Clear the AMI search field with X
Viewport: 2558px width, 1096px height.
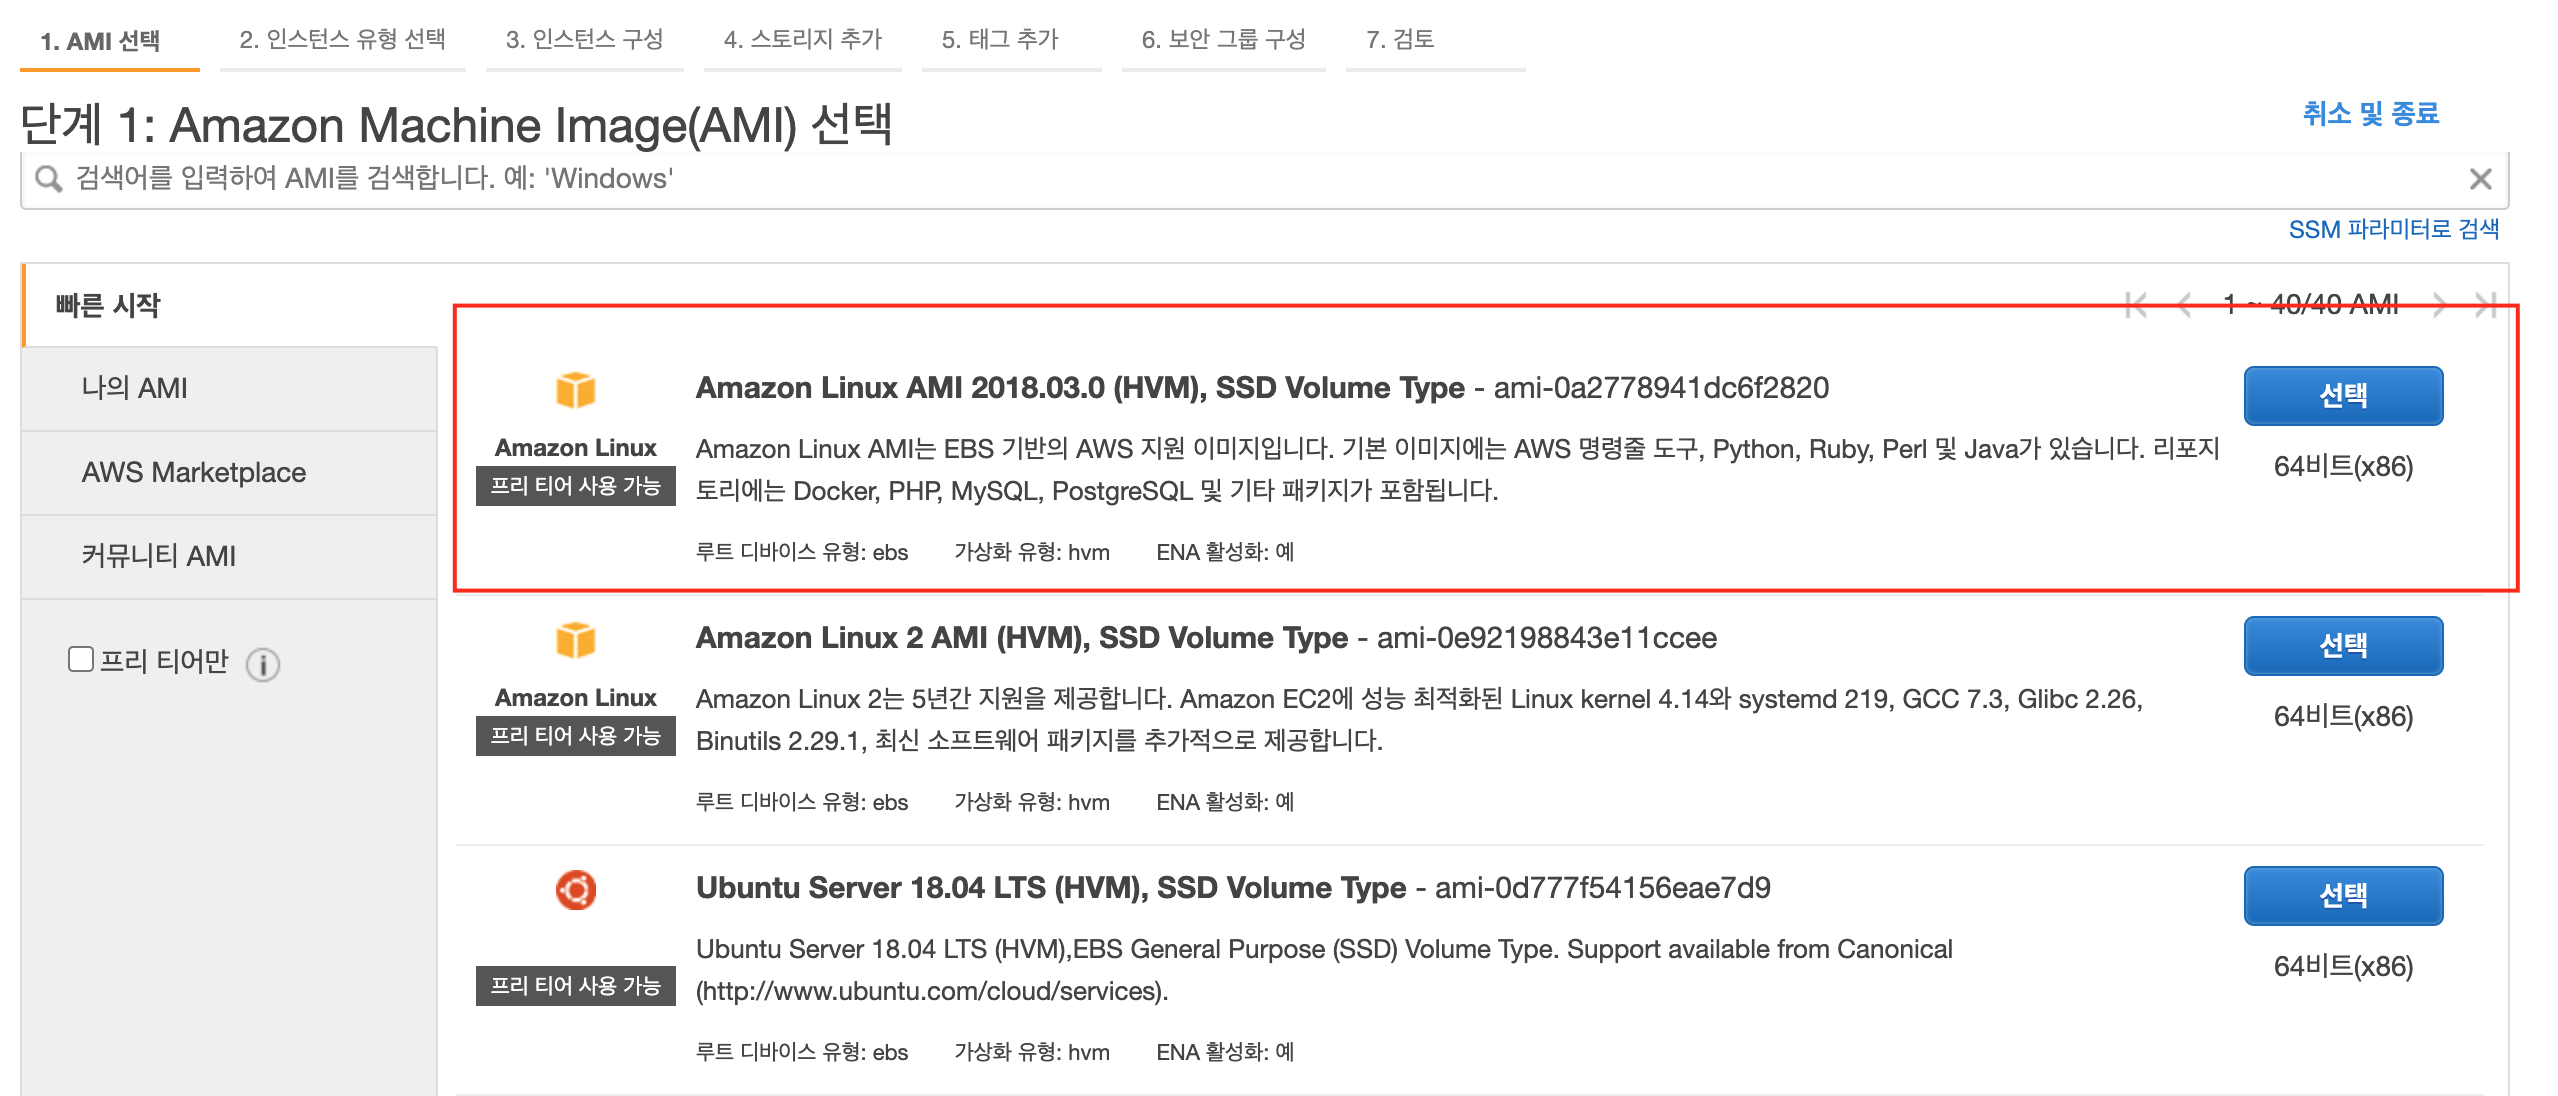tap(2480, 179)
